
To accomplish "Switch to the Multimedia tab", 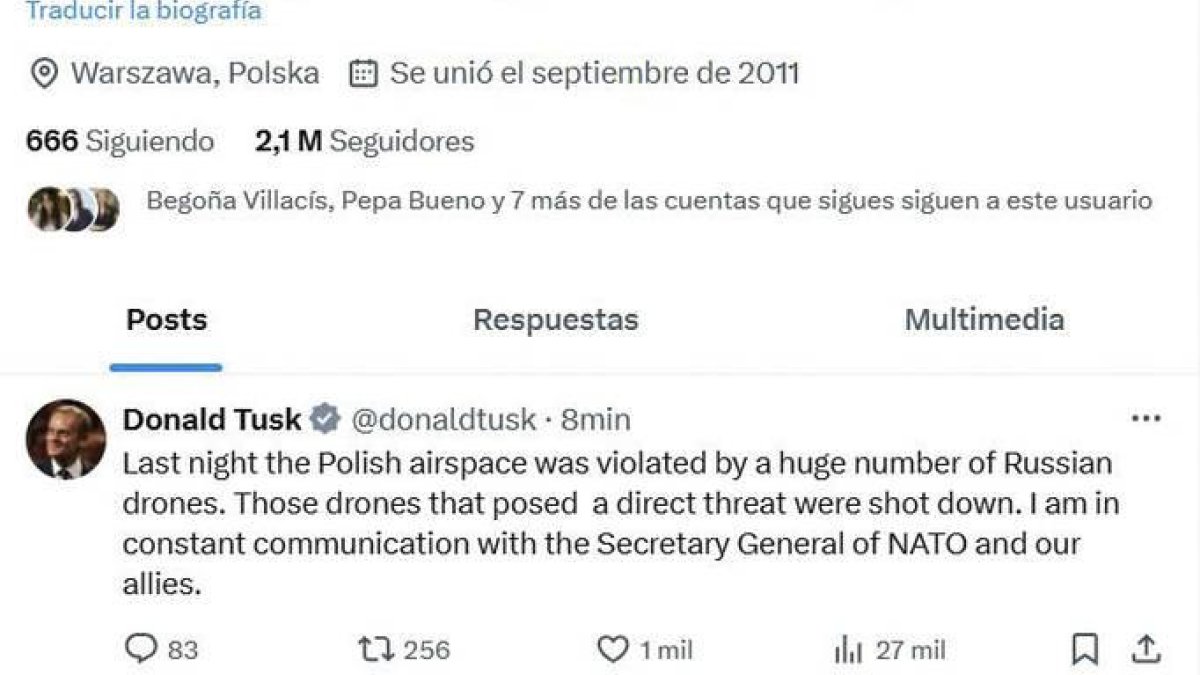I will pos(985,319).
